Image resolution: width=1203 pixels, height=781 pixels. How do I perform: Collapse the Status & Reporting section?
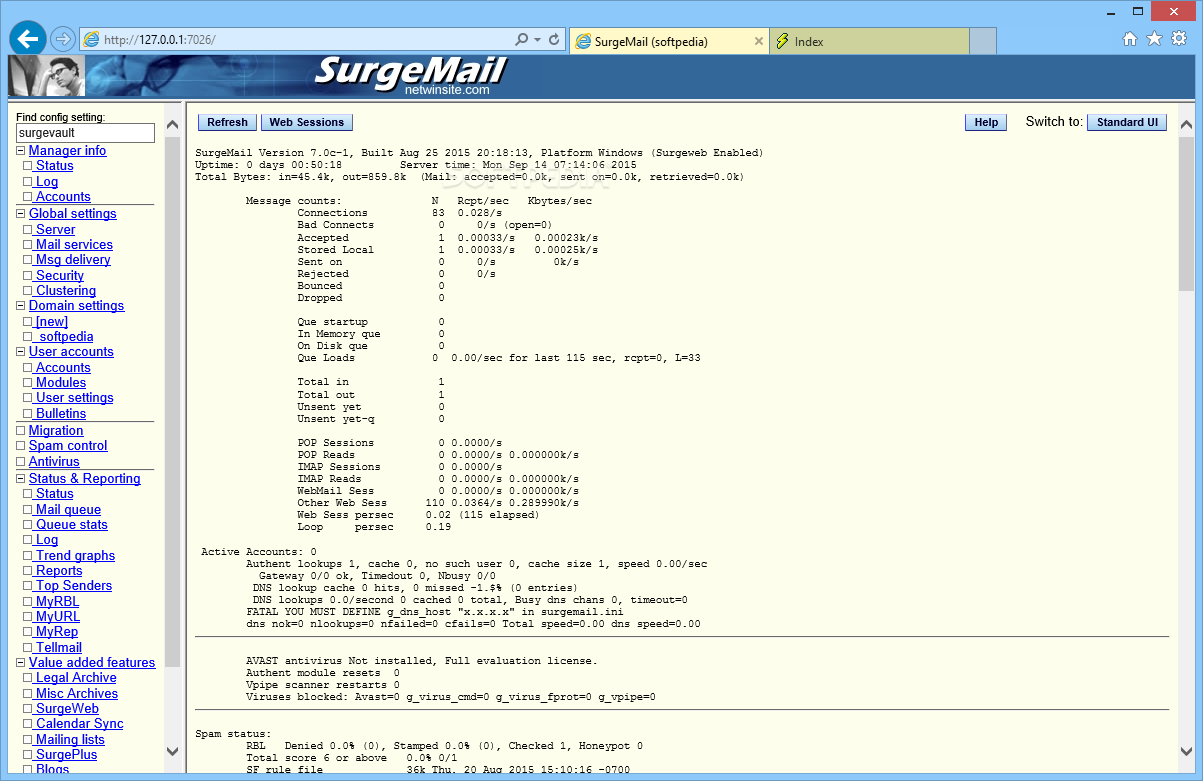(20, 479)
